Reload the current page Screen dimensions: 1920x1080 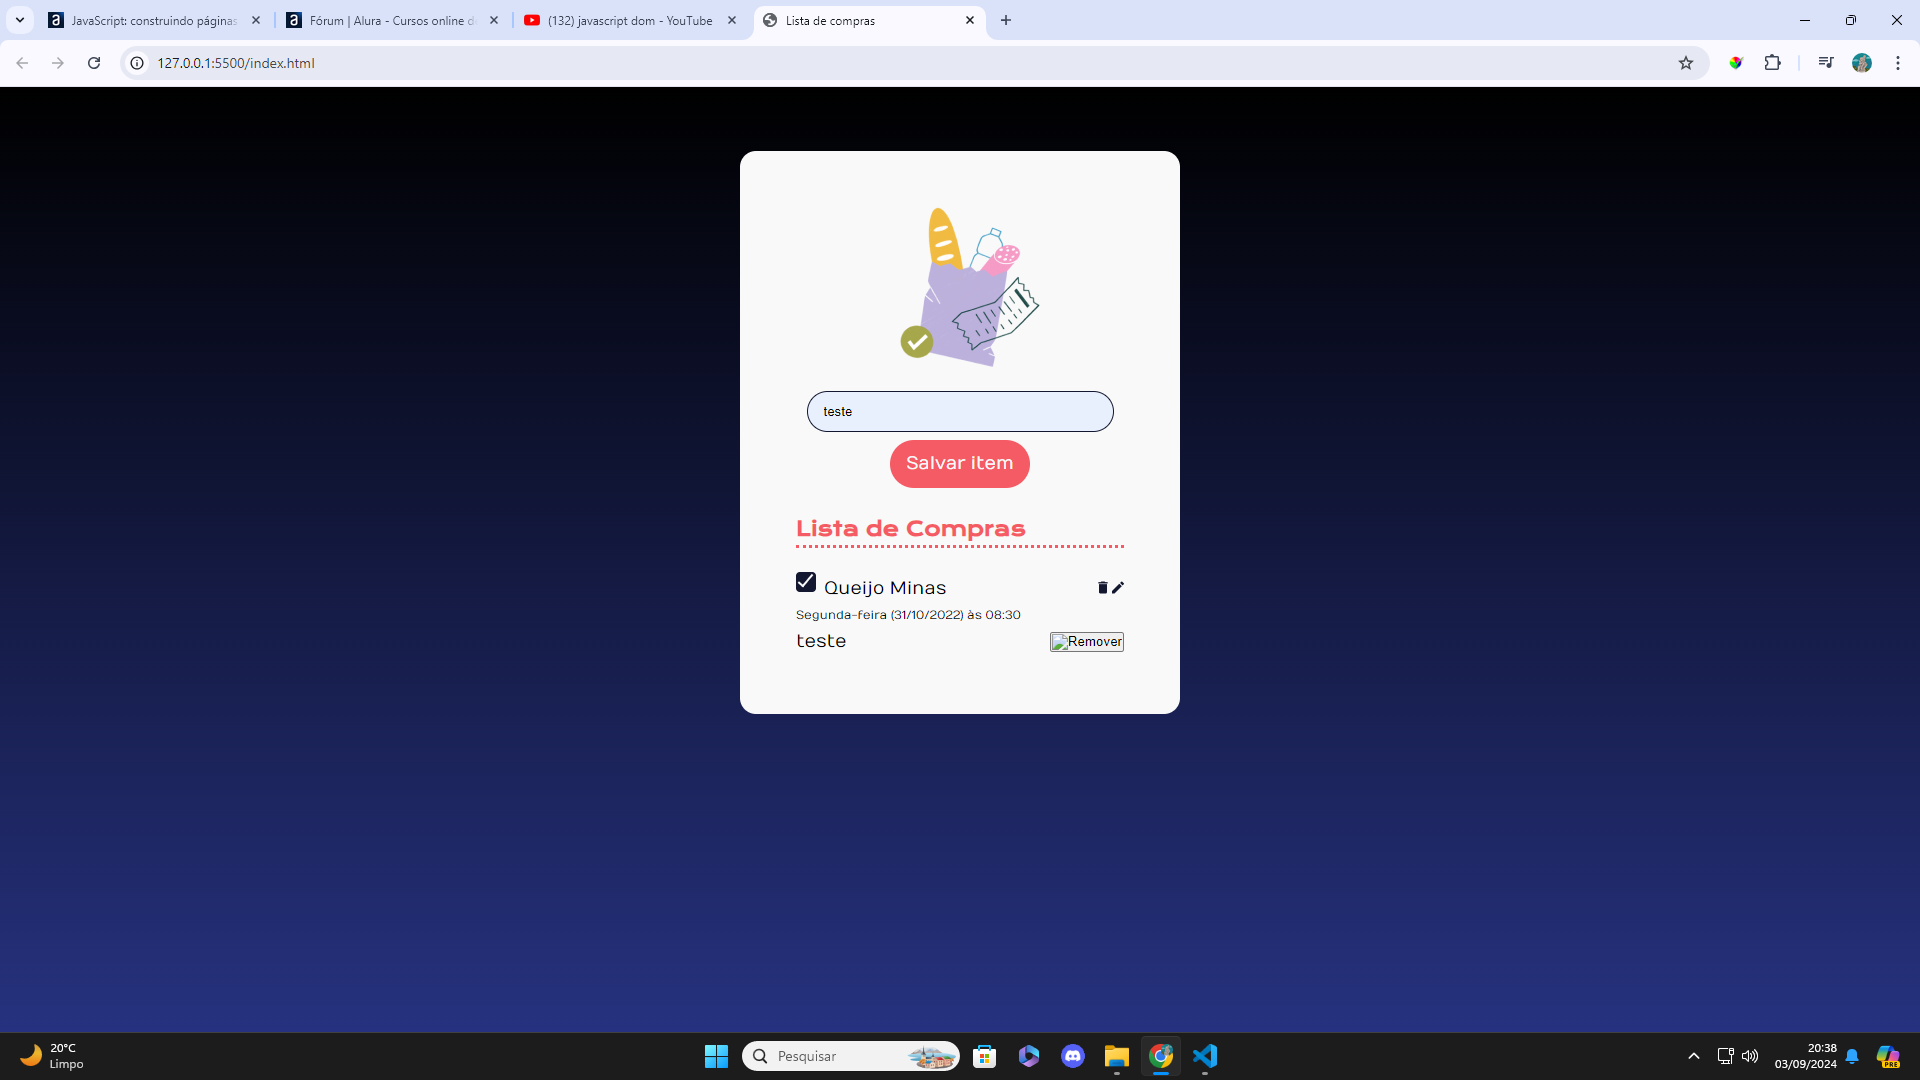(94, 63)
